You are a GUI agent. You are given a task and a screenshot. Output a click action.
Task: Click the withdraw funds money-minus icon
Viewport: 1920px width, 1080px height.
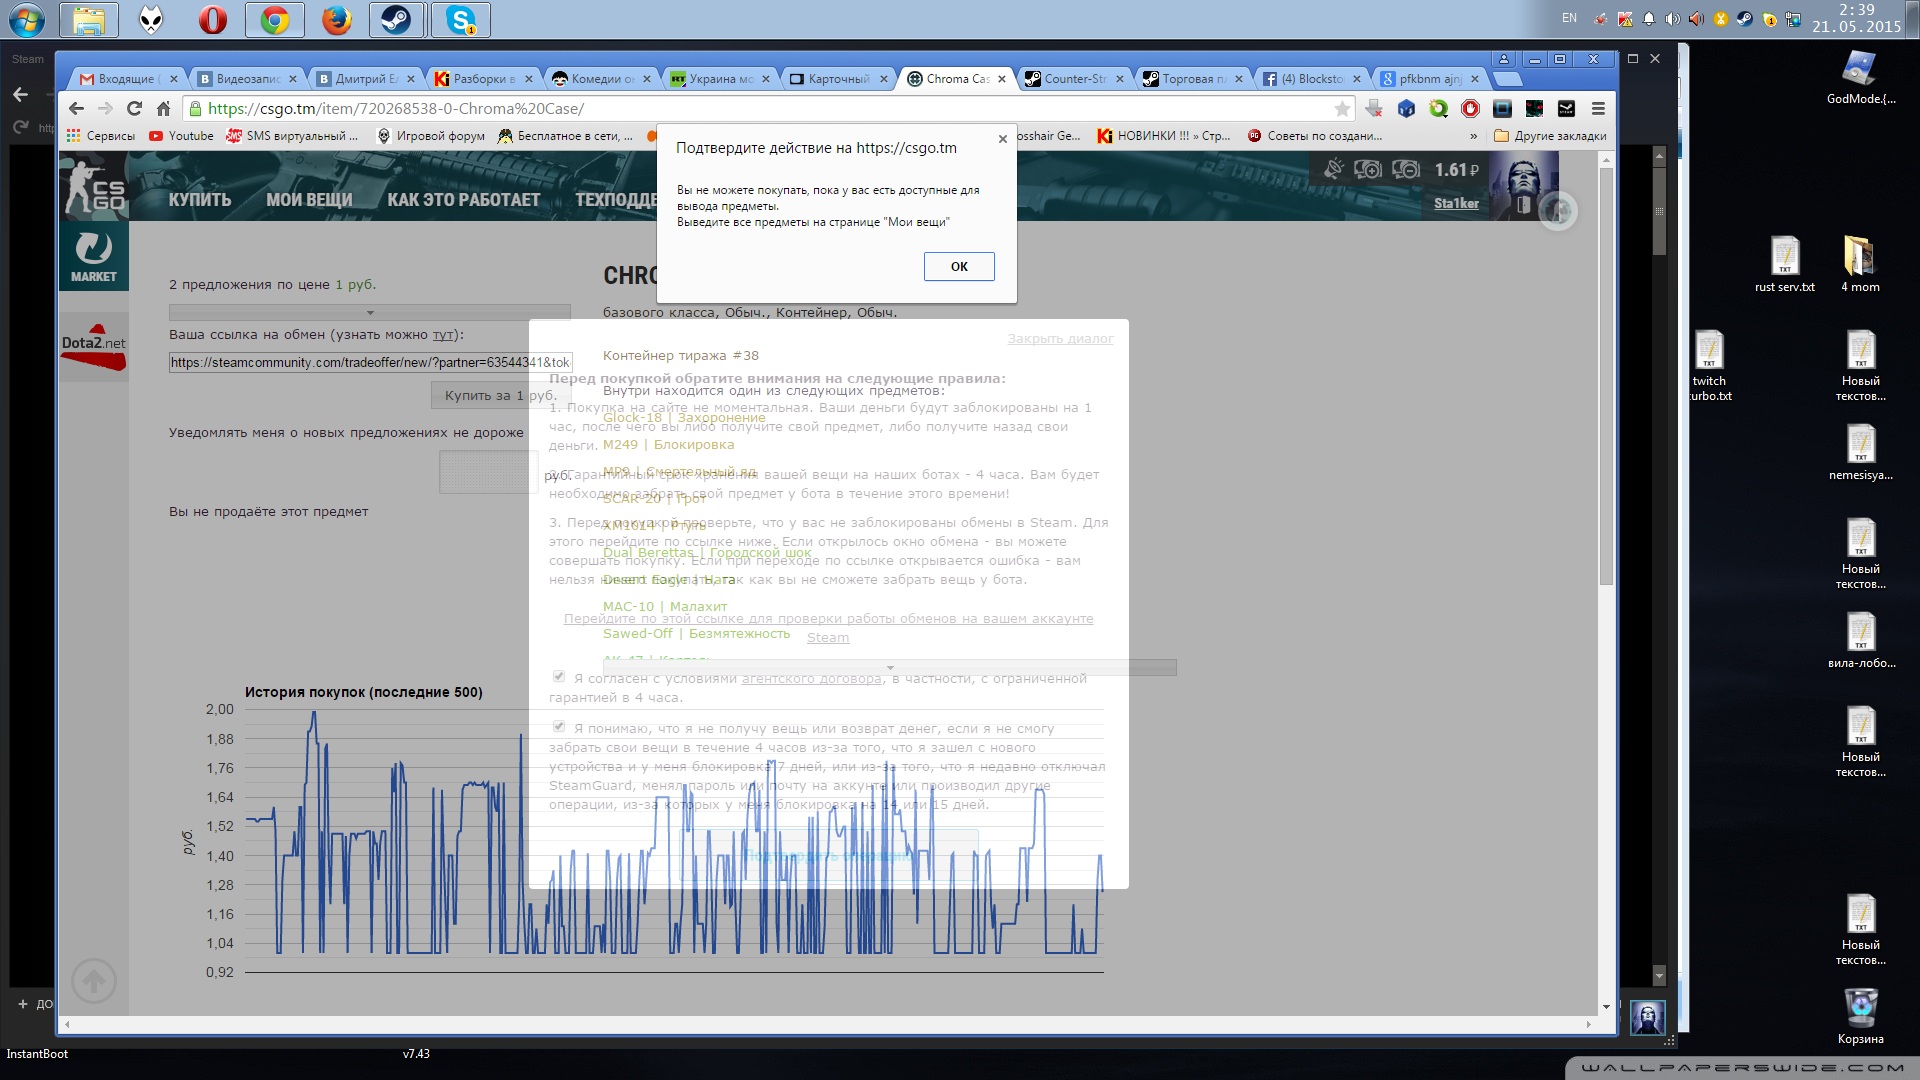tap(1406, 170)
